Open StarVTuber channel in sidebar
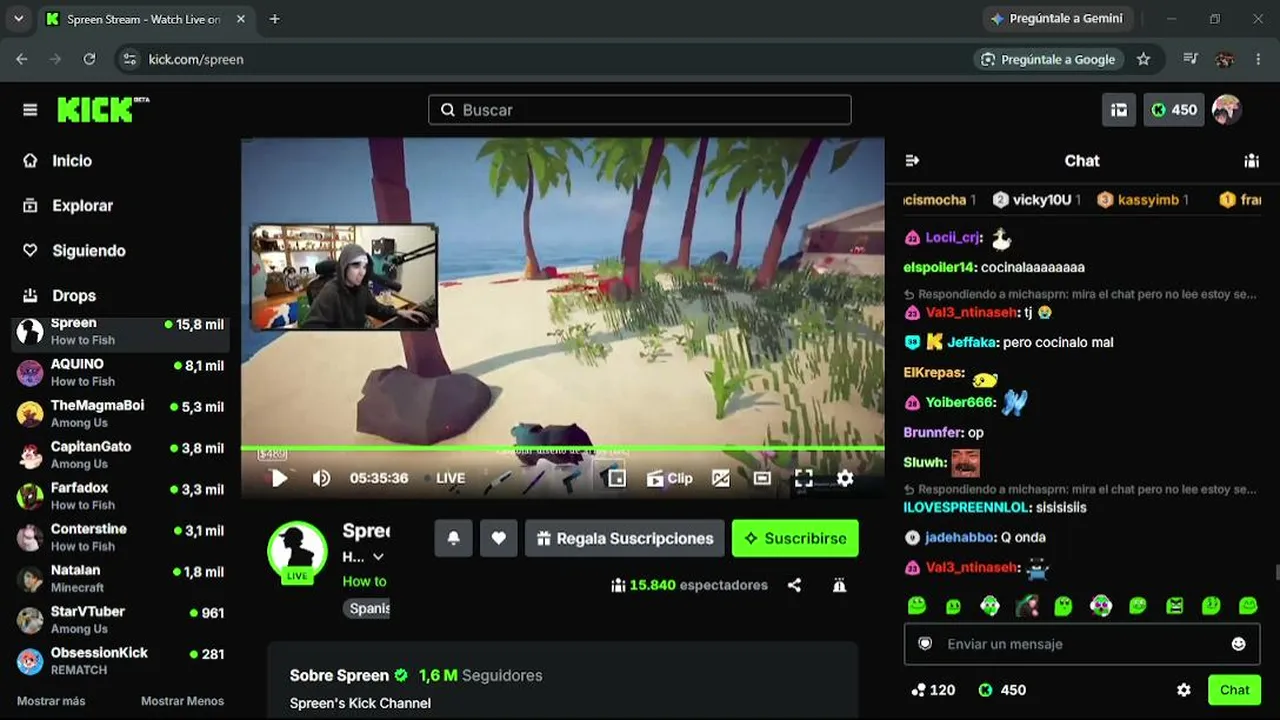1280x720 pixels. click(x=120, y=619)
